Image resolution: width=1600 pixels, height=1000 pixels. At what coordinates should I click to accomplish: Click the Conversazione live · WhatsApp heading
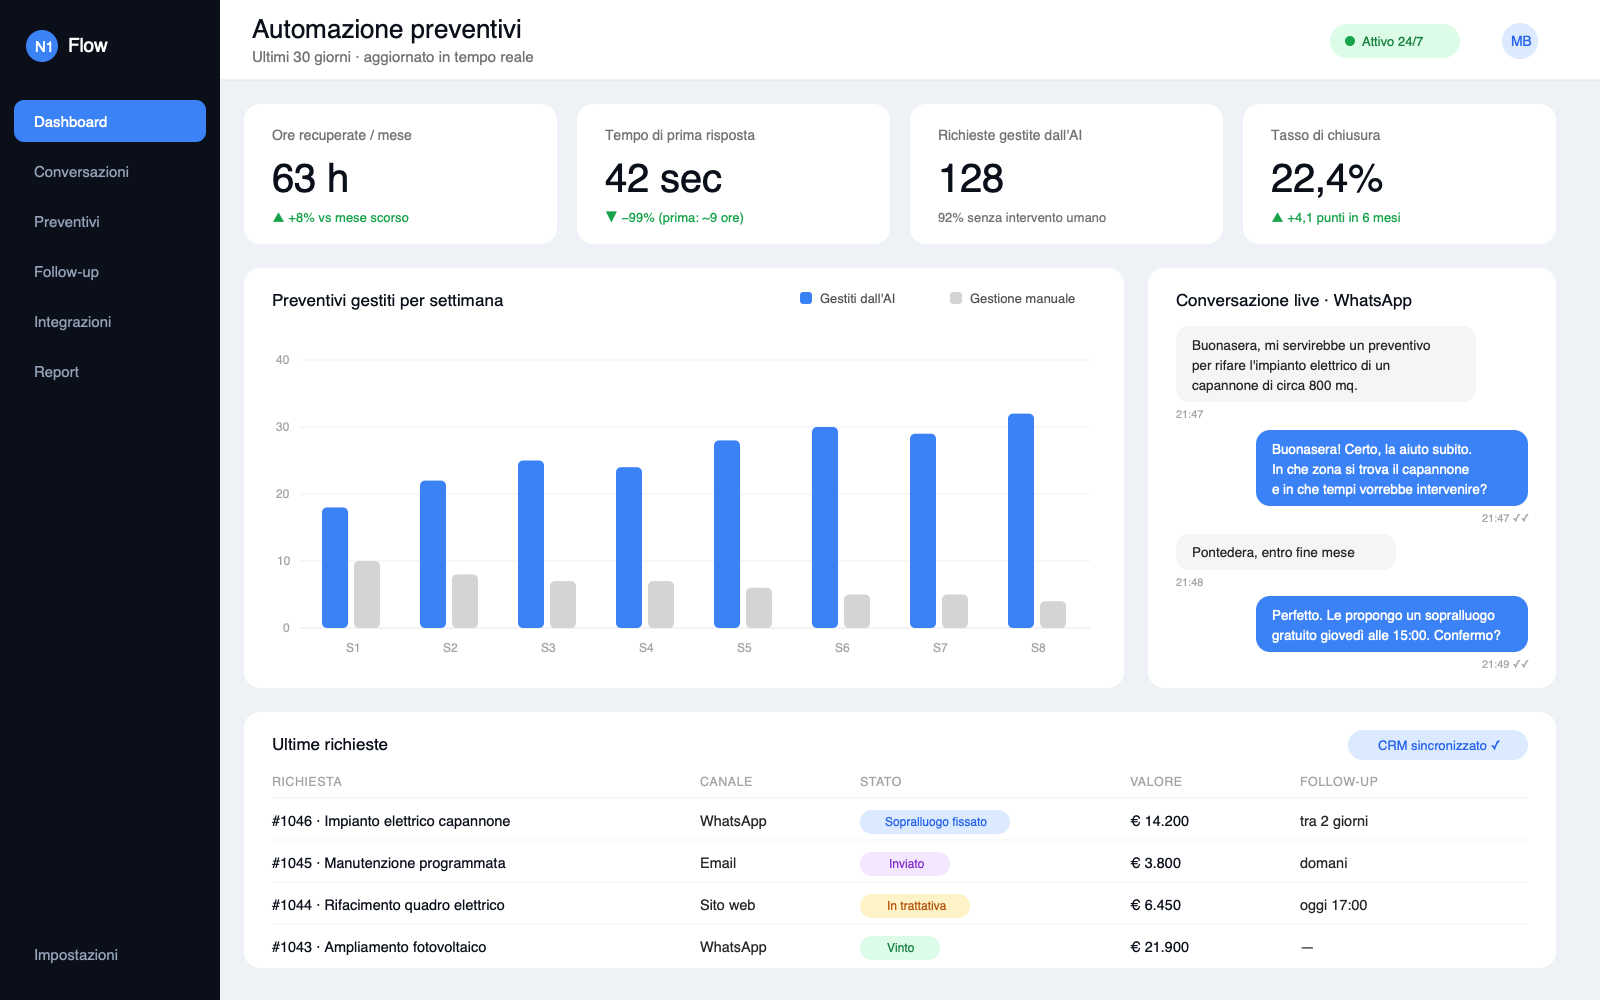[x=1294, y=300]
